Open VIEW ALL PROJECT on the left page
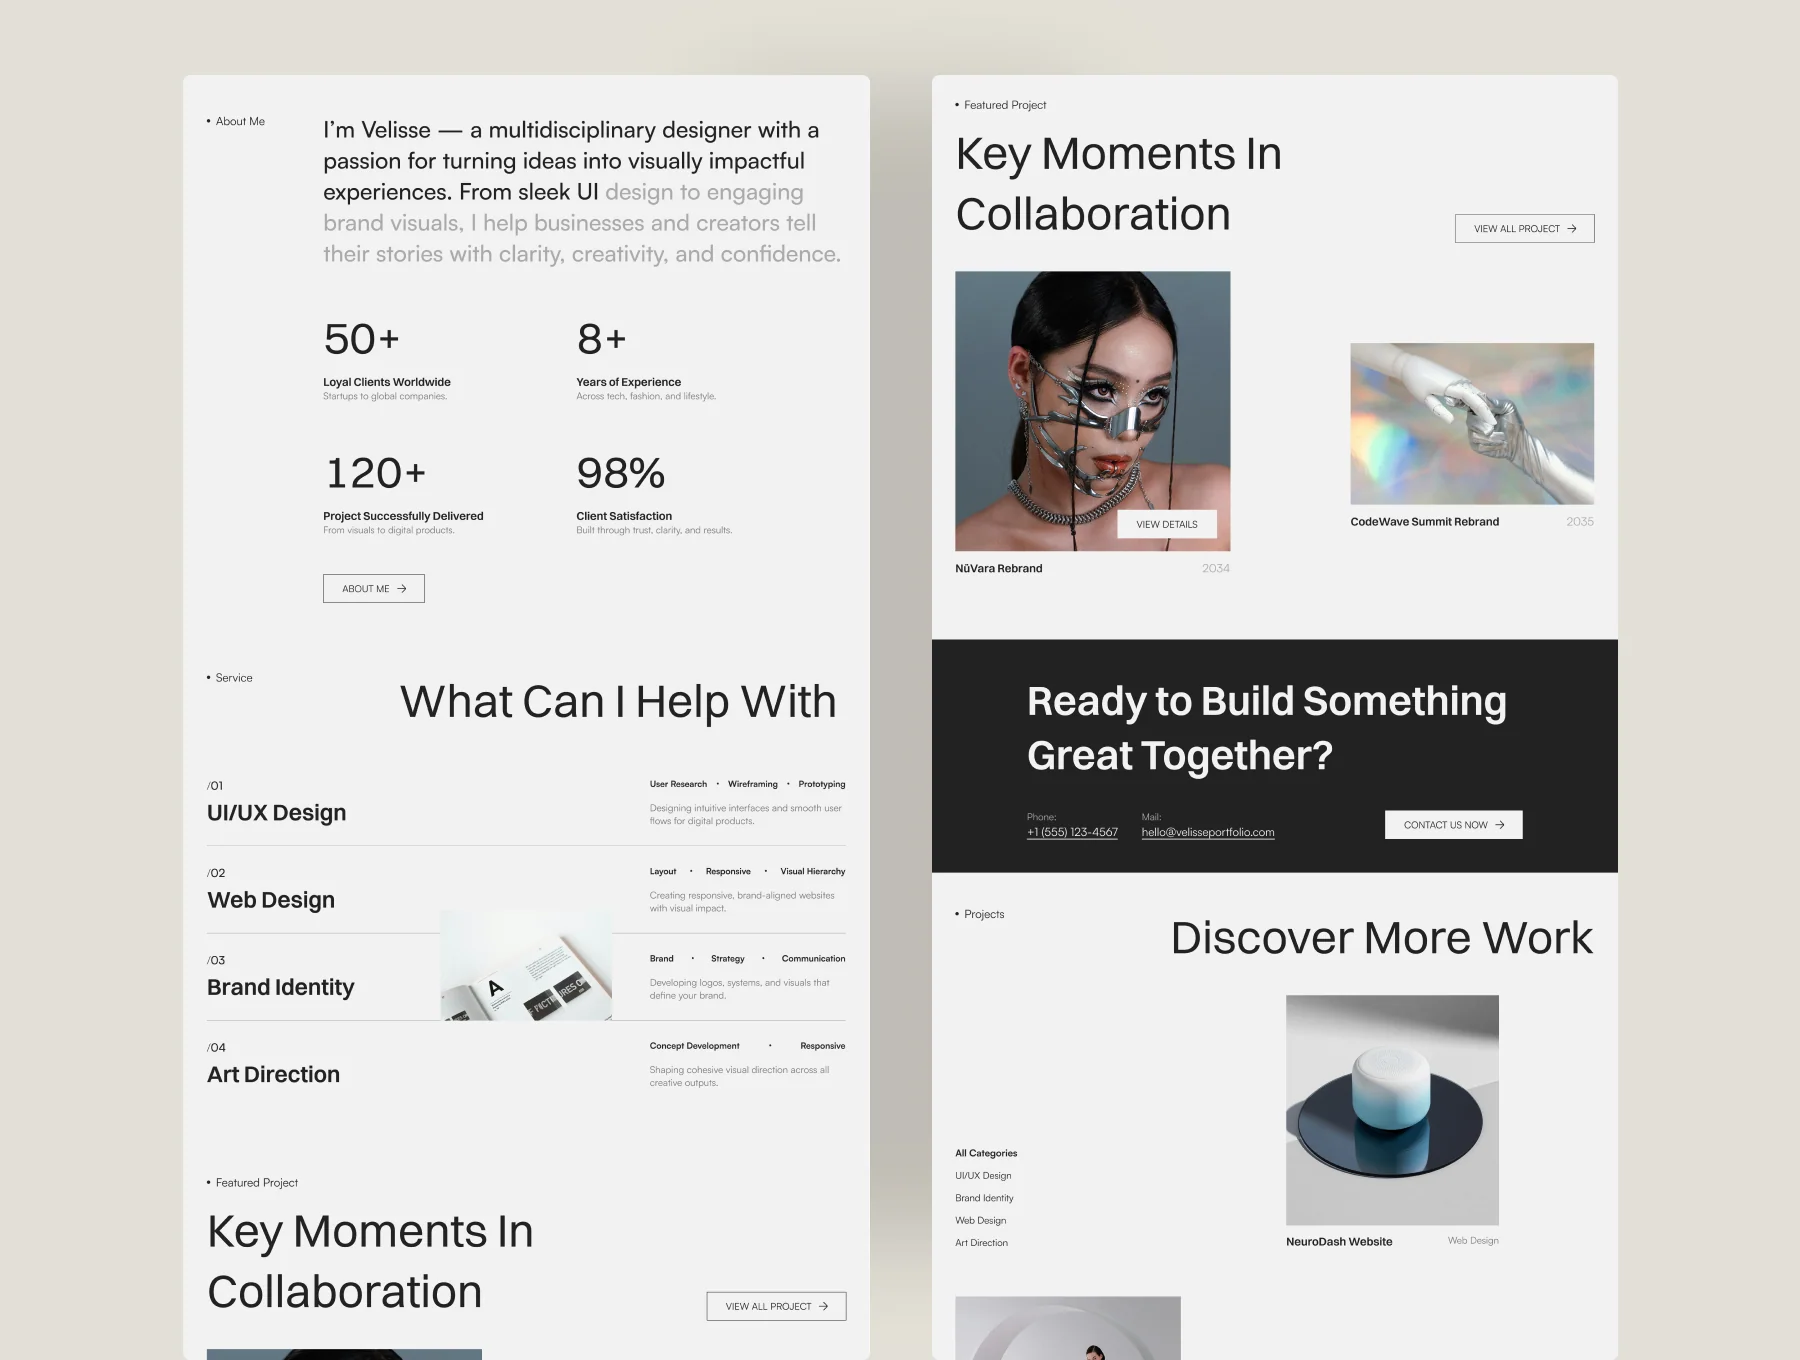Screen dimensions: 1800x1360 point(776,1306)
